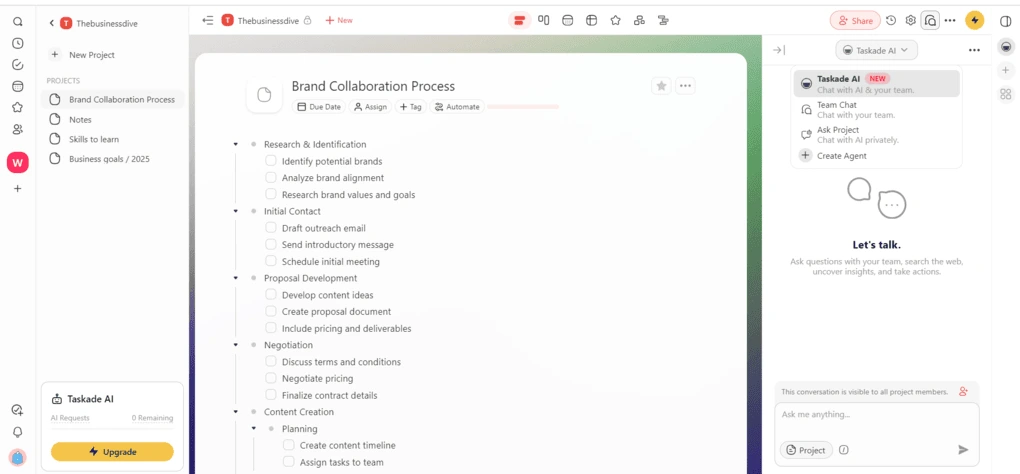This screenshot has height=474, width=1020.
Task: Collapse the Initial Contact section
Action: 235,211
